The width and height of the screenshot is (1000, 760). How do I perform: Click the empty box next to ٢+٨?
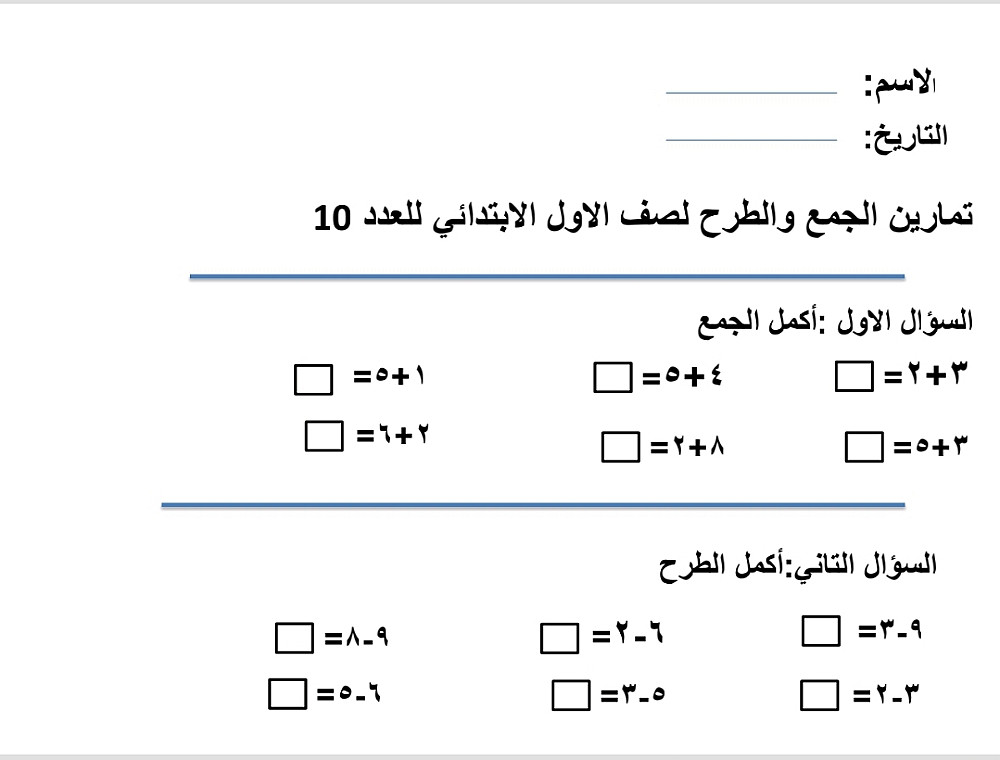point(621,447)
